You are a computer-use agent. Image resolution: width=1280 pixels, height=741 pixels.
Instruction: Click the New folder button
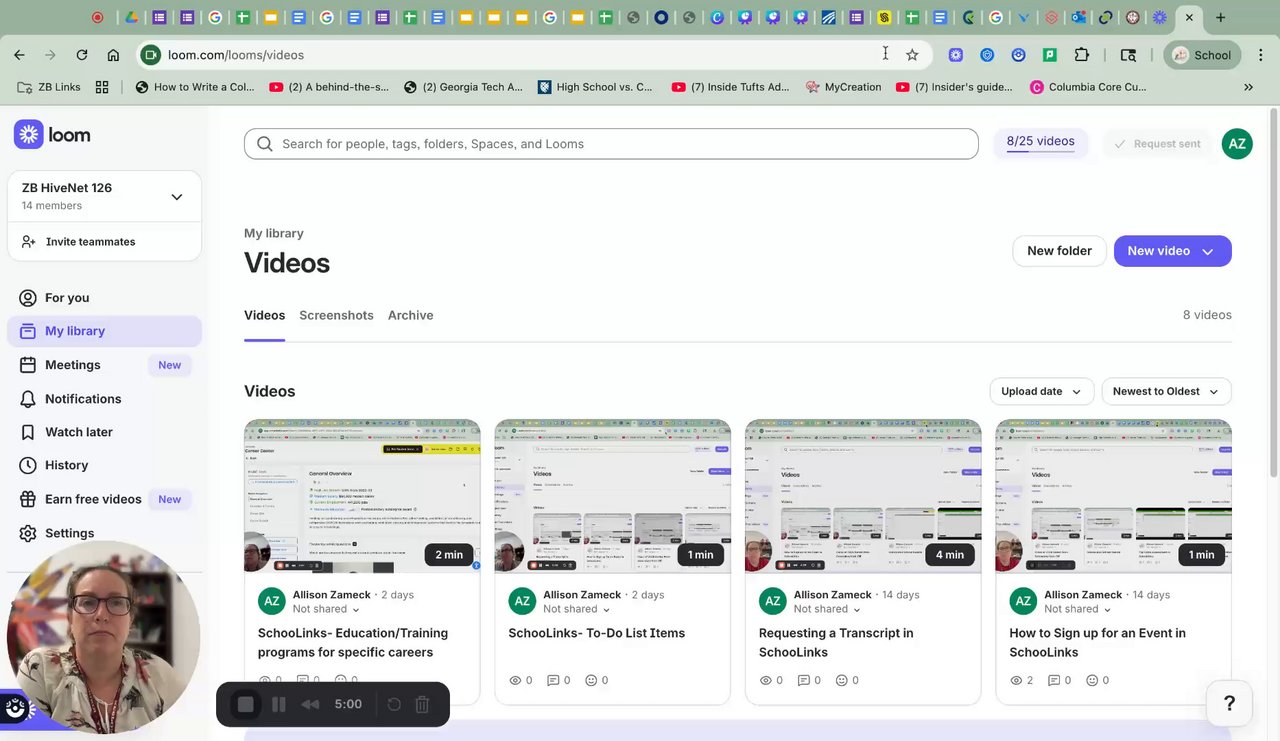click(x=1059, y=251)
